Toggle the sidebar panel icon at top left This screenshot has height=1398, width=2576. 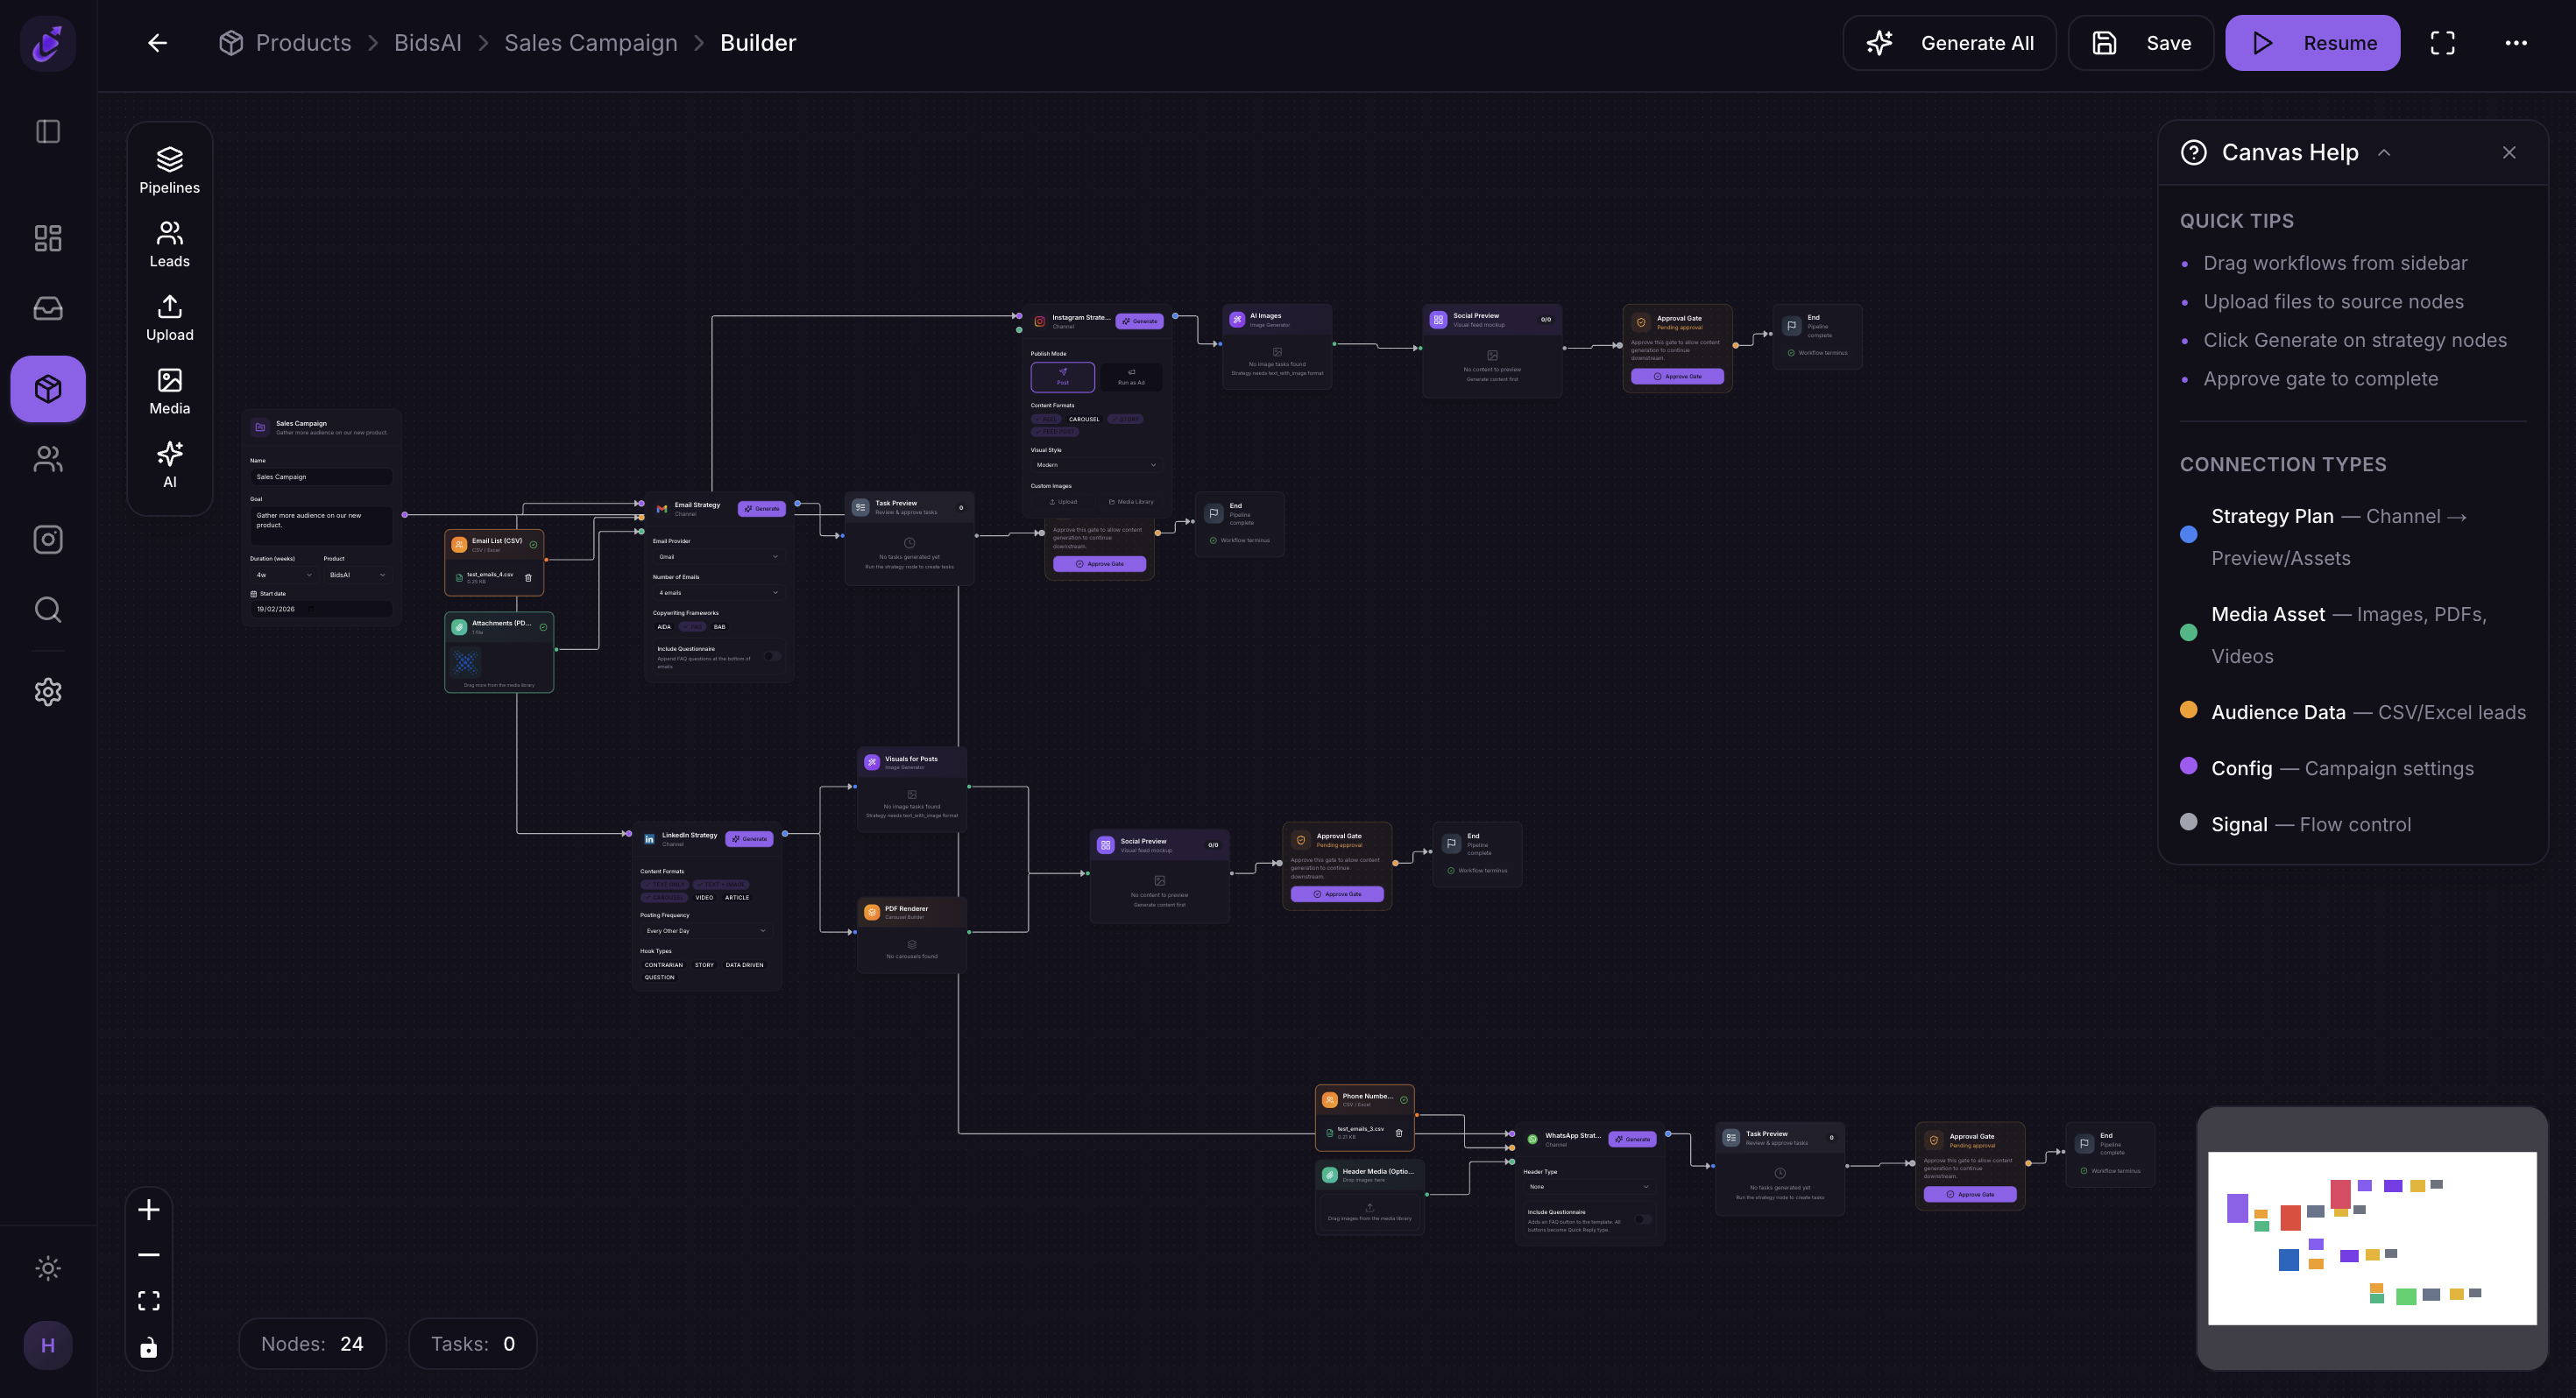click(x=48, y=131)
